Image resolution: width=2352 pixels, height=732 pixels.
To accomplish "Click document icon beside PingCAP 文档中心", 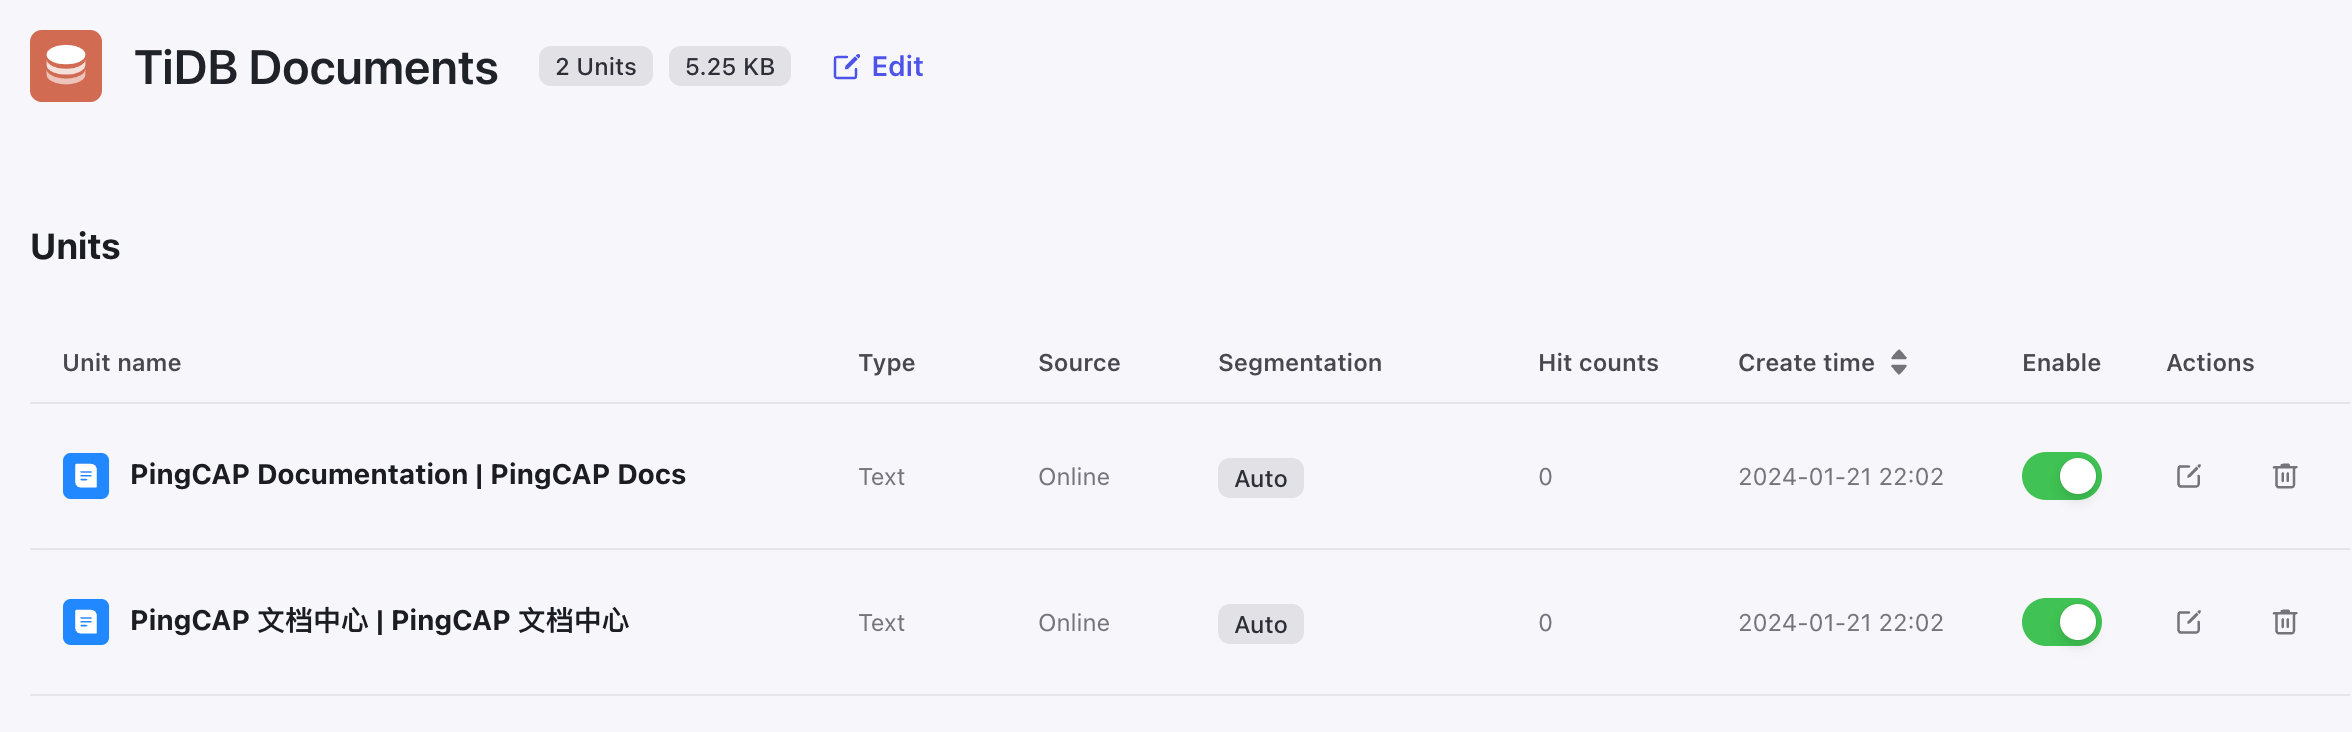I will (x=86, y=621).
